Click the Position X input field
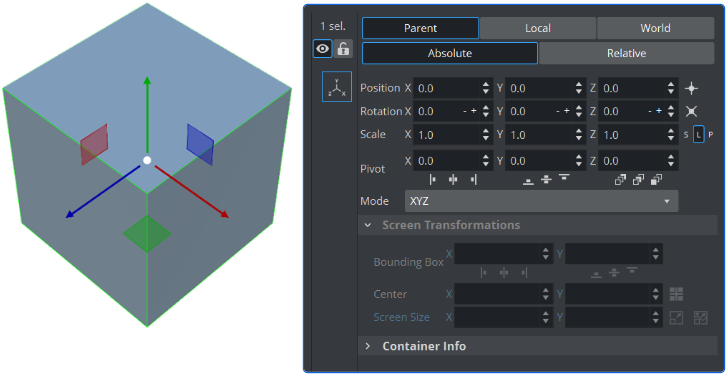 [447, 88]
